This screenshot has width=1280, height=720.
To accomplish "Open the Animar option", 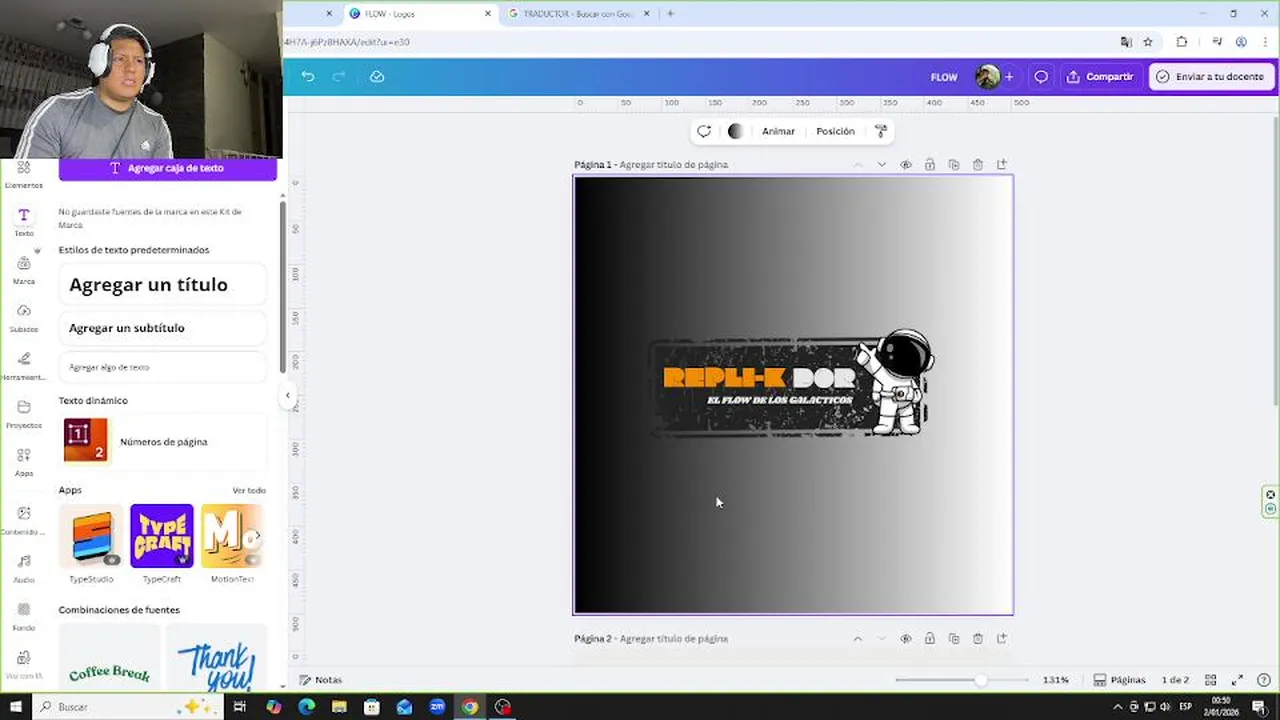I will coord(778,131).
